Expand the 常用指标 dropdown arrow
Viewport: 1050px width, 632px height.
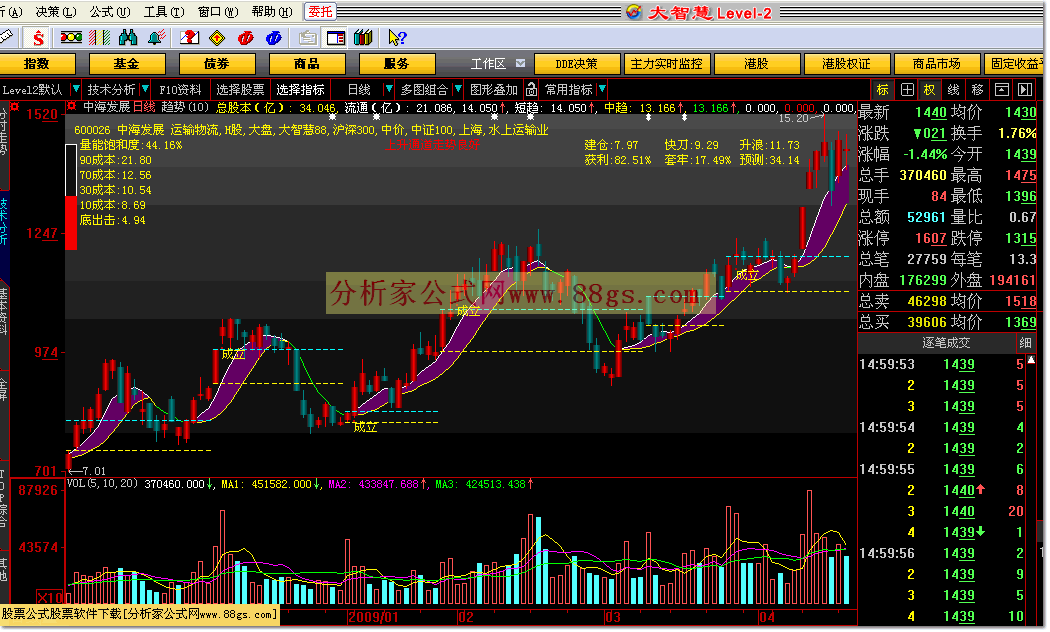(602, 89)
